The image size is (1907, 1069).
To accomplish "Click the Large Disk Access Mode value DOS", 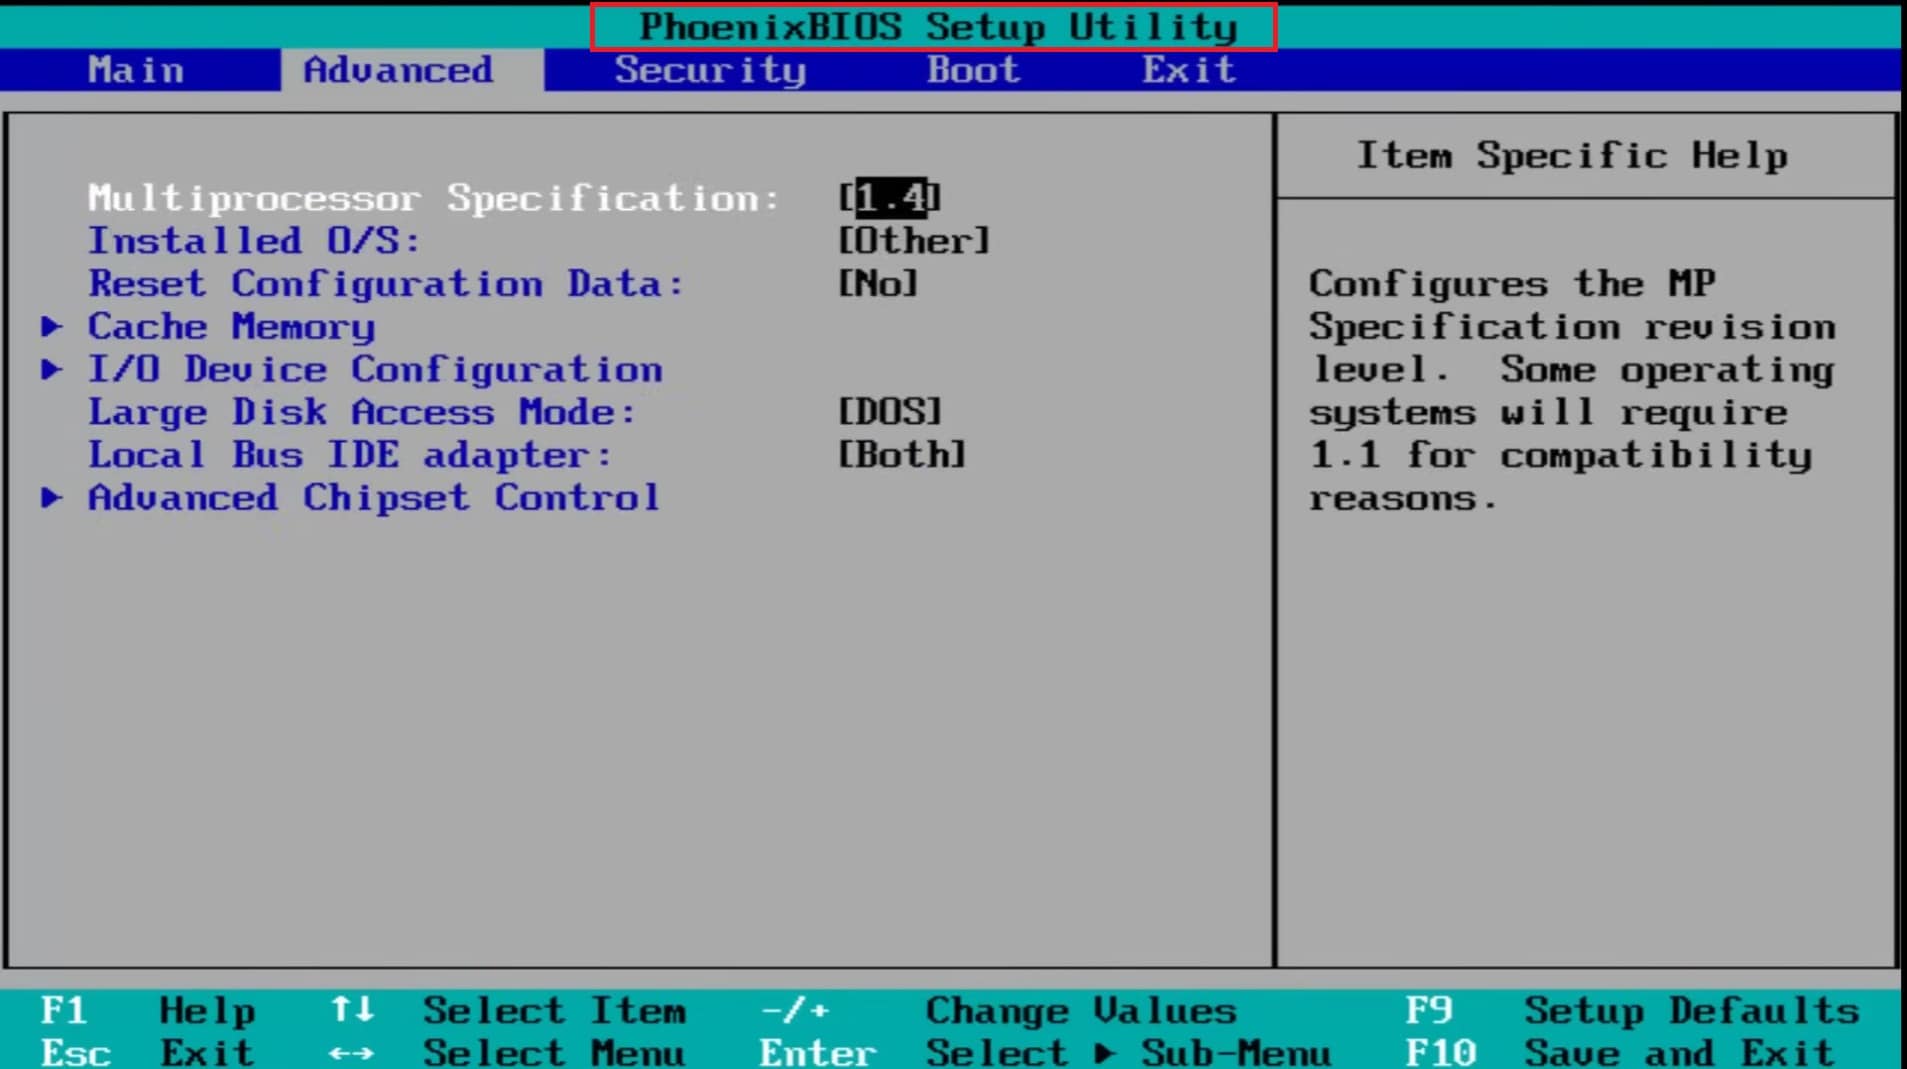I will [889, 411].
